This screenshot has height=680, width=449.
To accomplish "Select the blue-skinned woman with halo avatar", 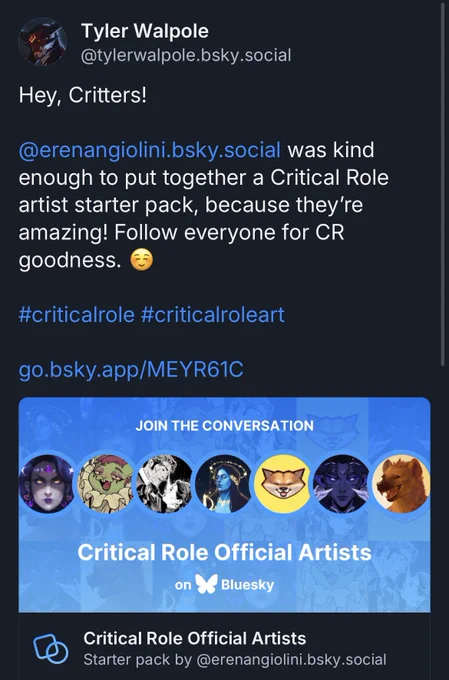I will [223, 484].
